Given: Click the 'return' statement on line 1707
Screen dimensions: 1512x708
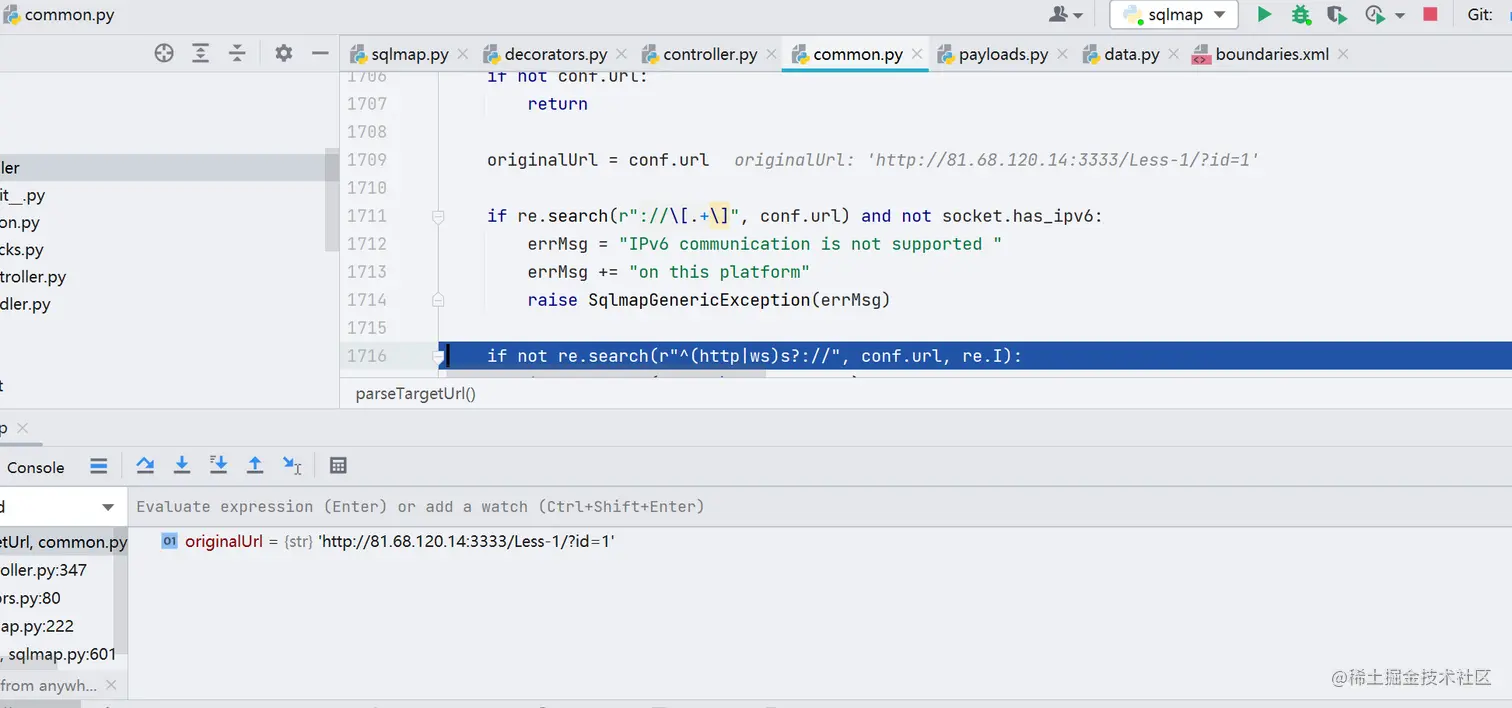Looking at the screenshot, I should pyautogui.click(x=558, y=104).
